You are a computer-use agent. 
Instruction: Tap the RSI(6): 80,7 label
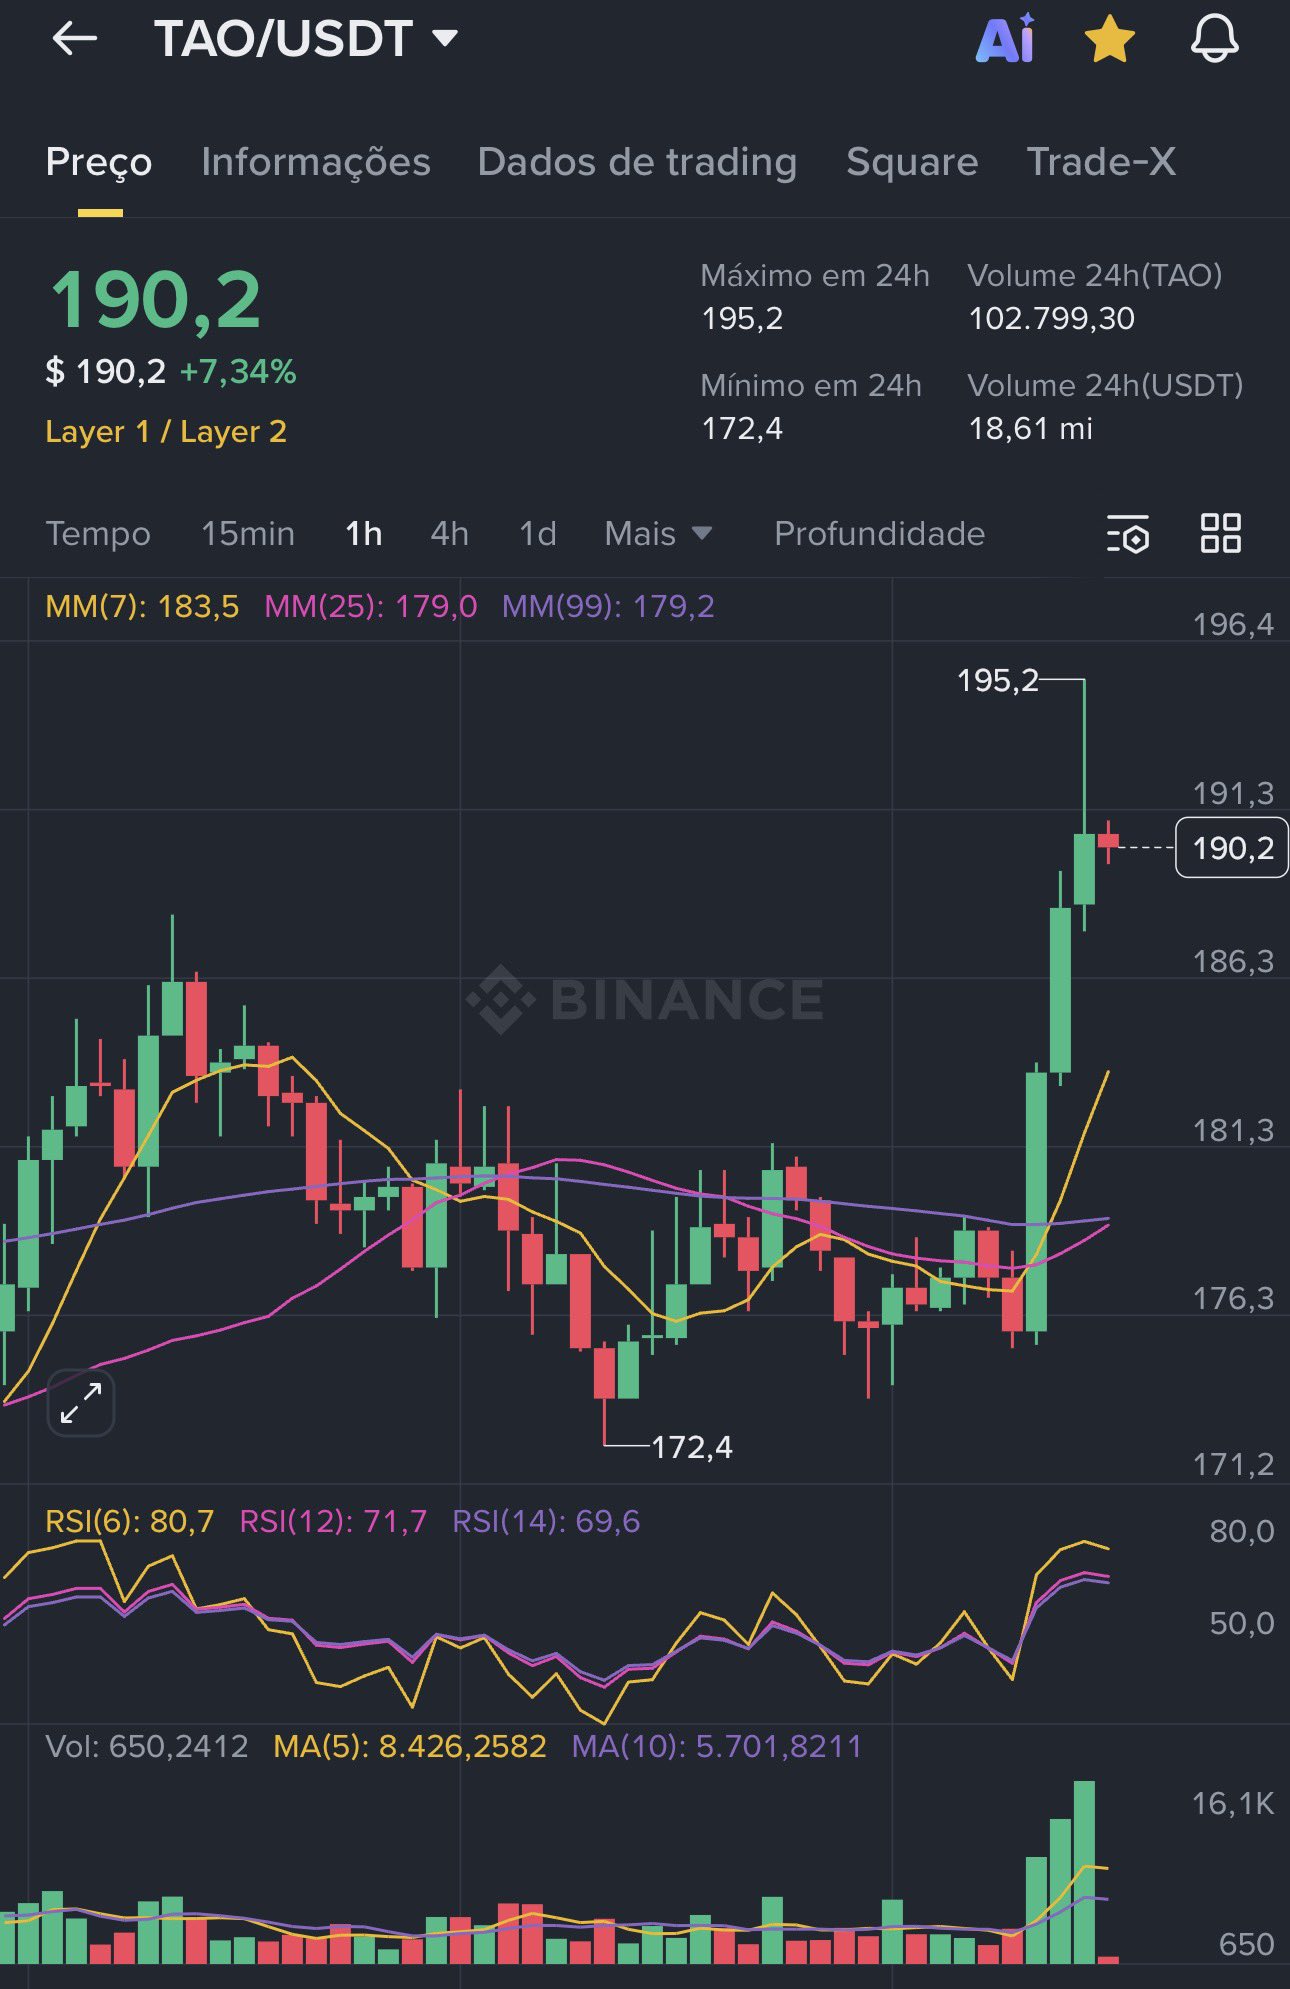coord(130,1521)
